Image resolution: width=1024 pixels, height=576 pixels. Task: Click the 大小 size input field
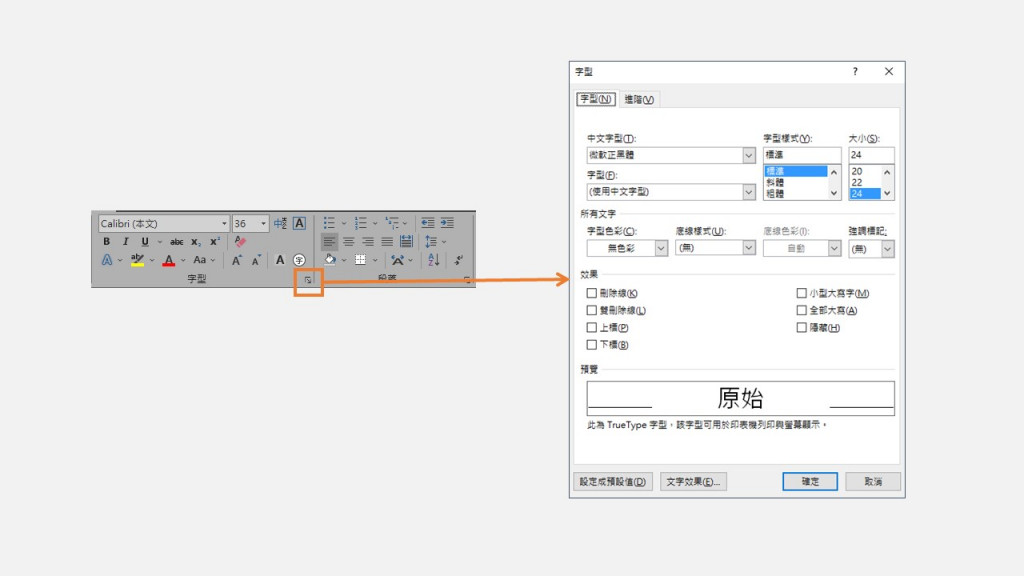pyautogui.click(x=871, y=155)
